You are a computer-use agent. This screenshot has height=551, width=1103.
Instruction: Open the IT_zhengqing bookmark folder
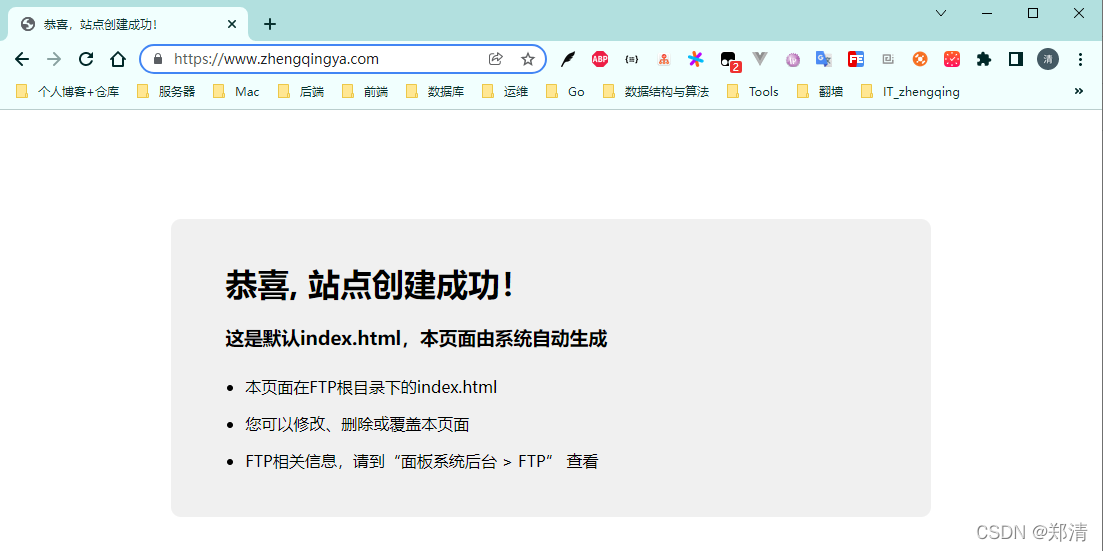(x=910, y=91)
